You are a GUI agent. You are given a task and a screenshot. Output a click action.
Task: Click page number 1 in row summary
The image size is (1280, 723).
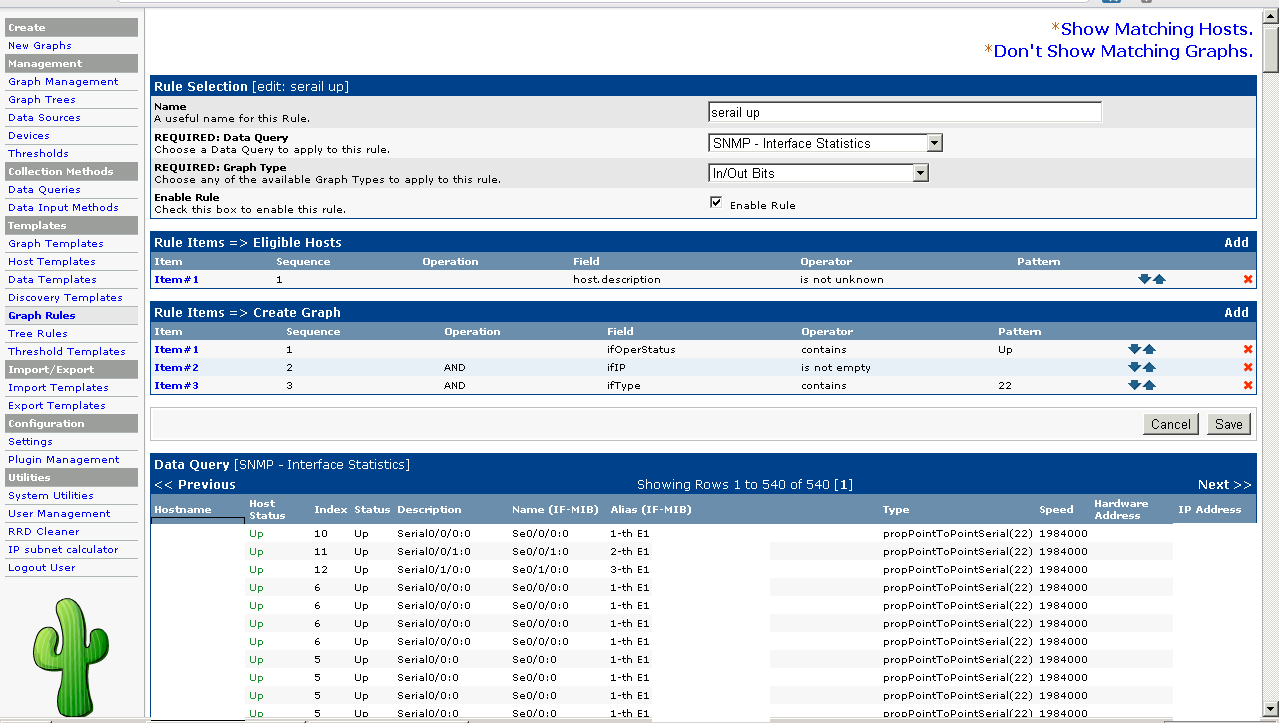(845, 485)
